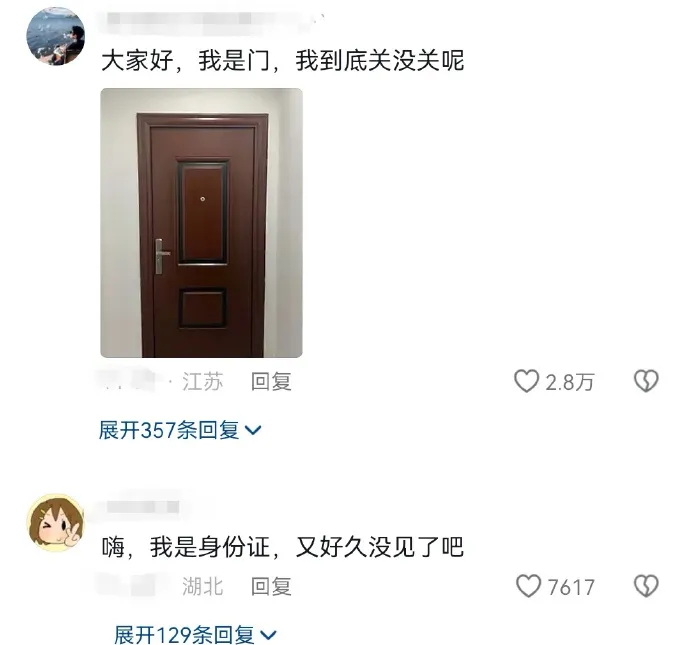Tap the 江苏 location label

pyautogui.click(x=203, y=381)
